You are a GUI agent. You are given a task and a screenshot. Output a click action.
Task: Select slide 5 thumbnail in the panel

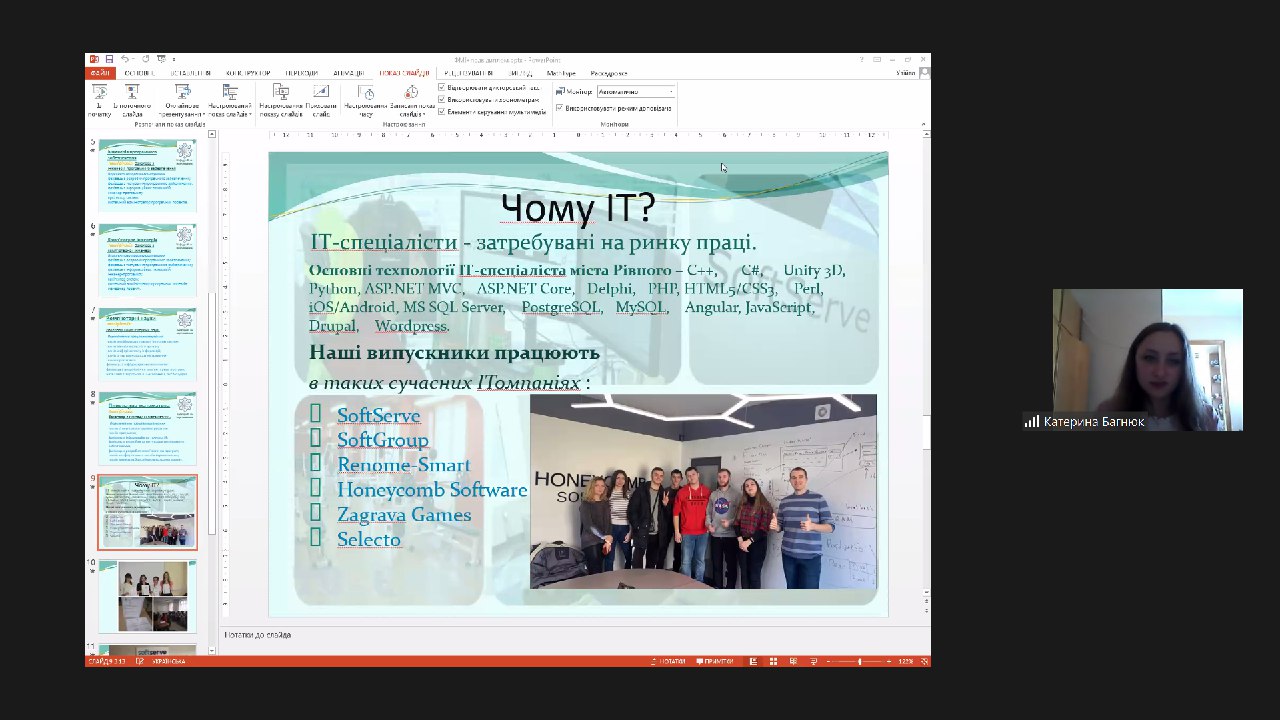(x=147, y=175)
